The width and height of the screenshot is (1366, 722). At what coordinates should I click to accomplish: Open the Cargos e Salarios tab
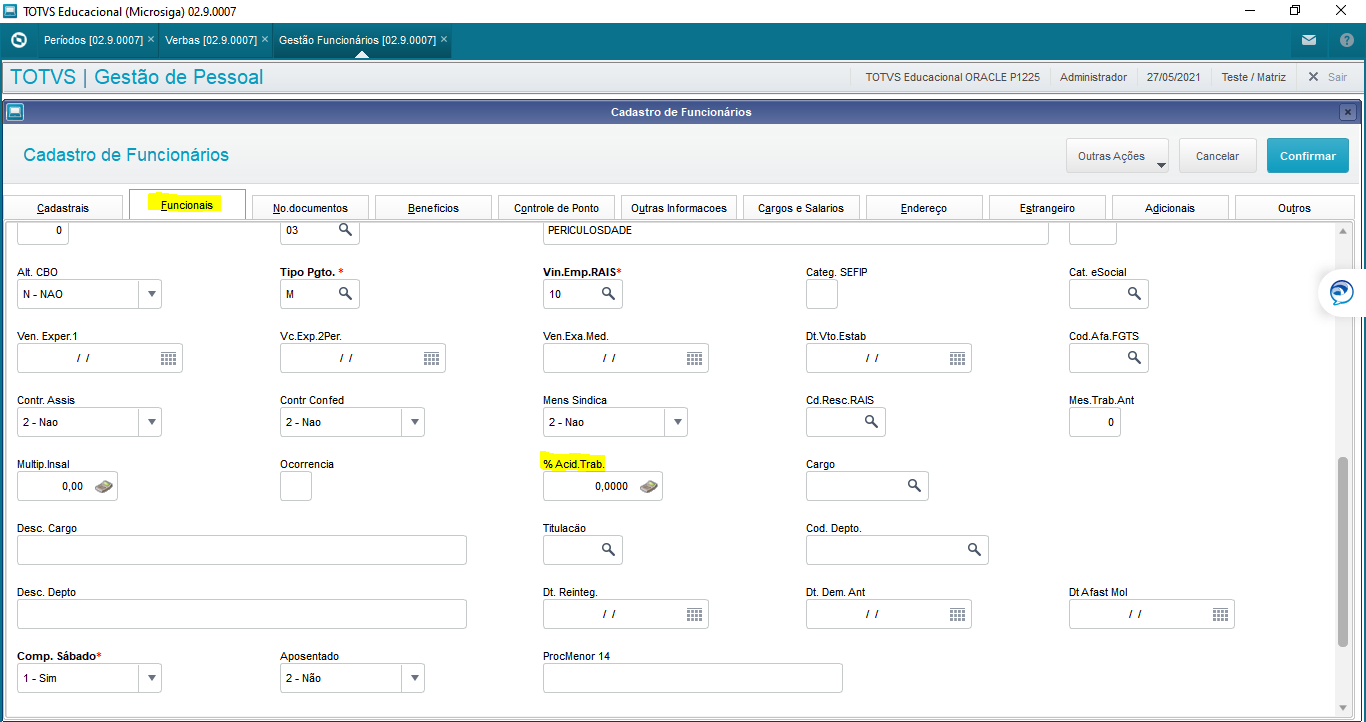801,208
